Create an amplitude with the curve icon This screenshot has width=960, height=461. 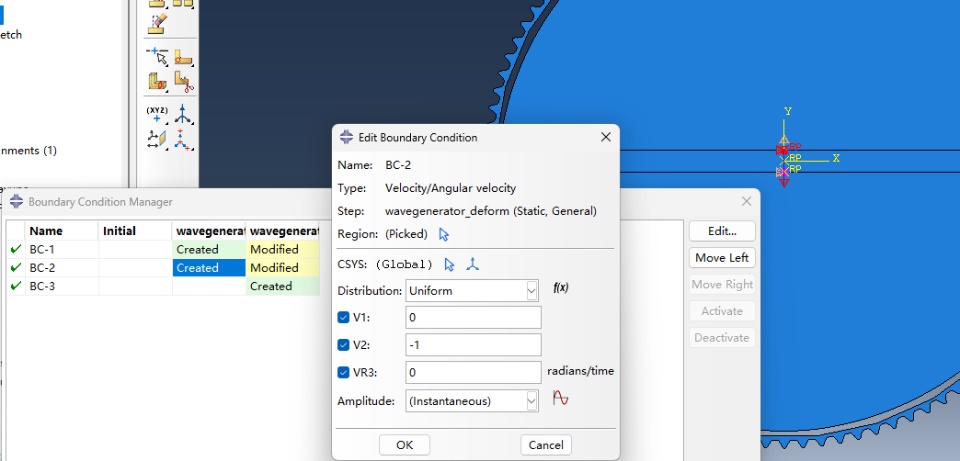(x=560, y=398)
